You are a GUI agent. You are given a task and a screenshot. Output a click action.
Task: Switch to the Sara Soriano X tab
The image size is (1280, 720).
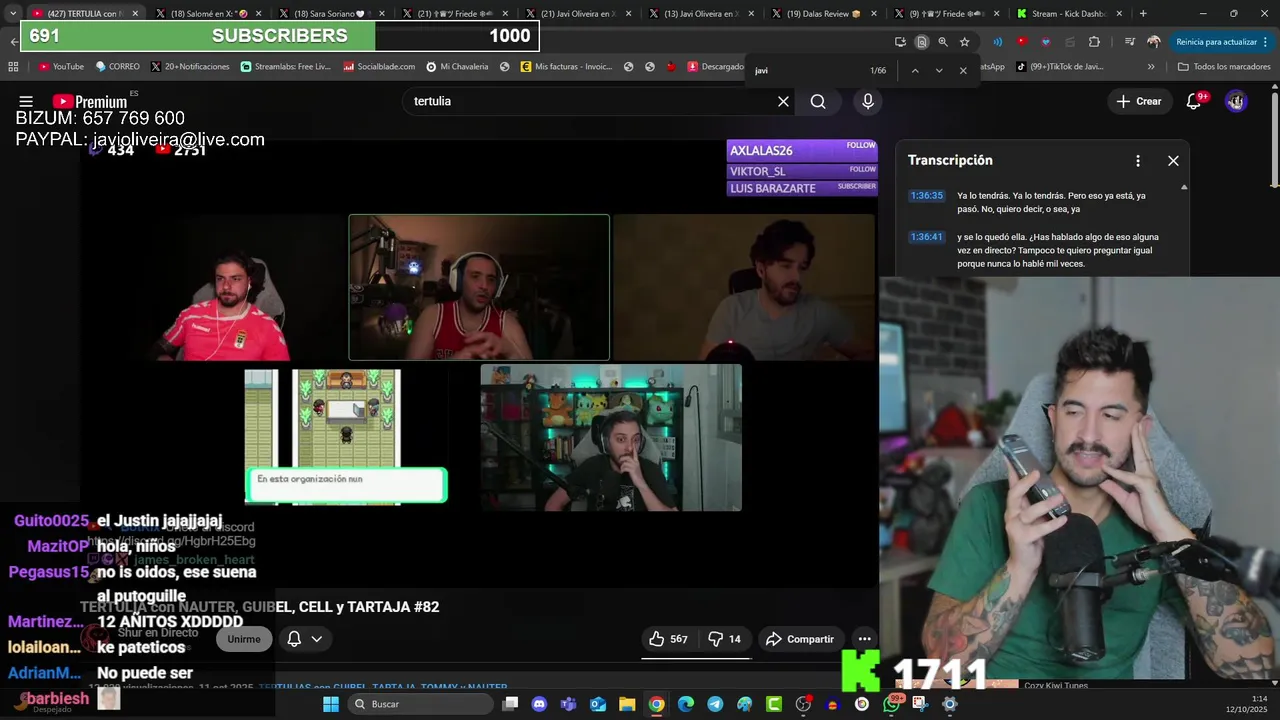point(331,14)
